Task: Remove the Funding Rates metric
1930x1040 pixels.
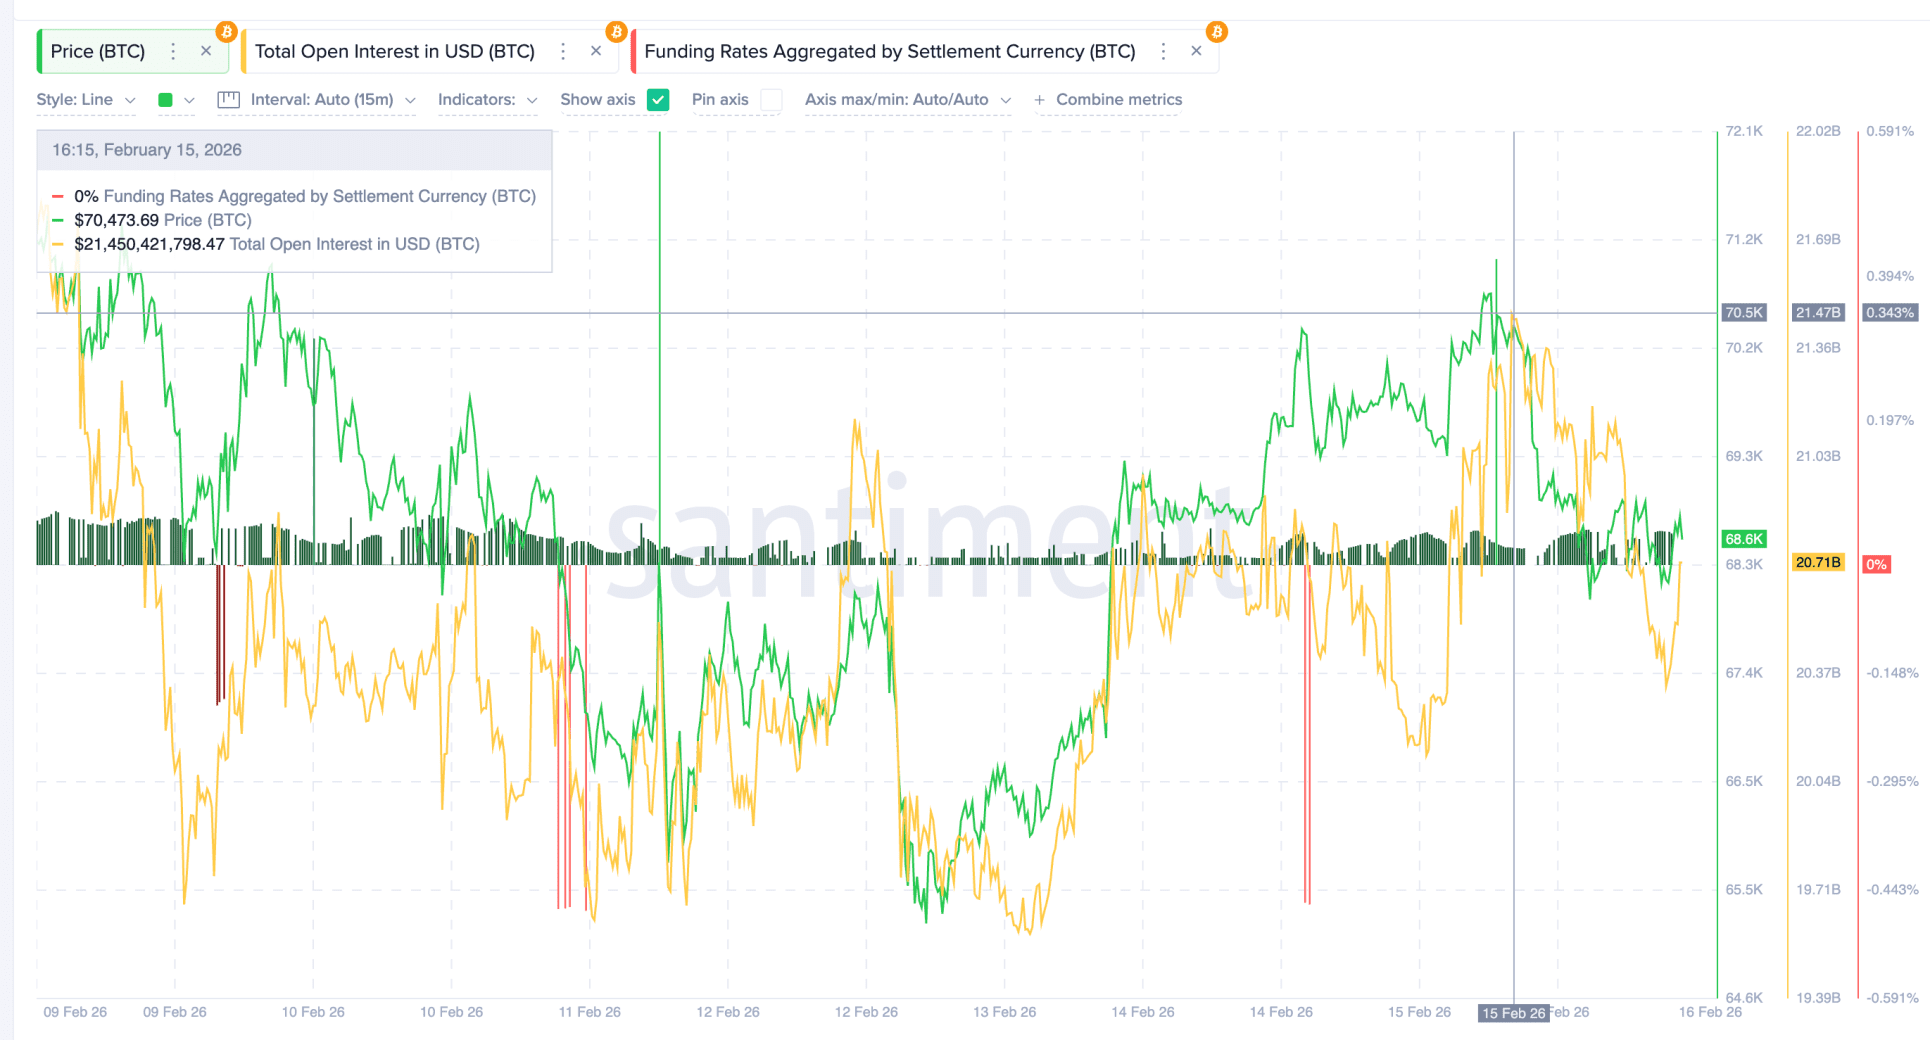Action: click(1196, 51)
